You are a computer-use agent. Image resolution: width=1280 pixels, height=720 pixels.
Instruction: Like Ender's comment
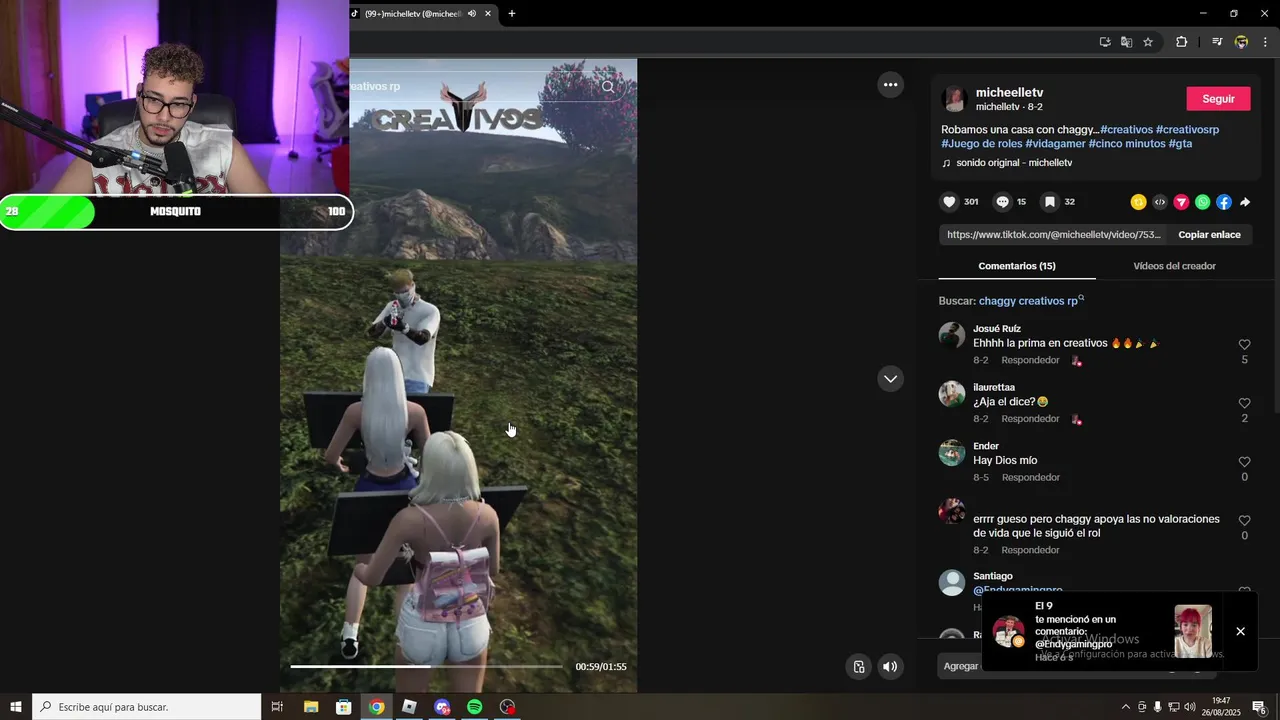tap(1244, 462)
